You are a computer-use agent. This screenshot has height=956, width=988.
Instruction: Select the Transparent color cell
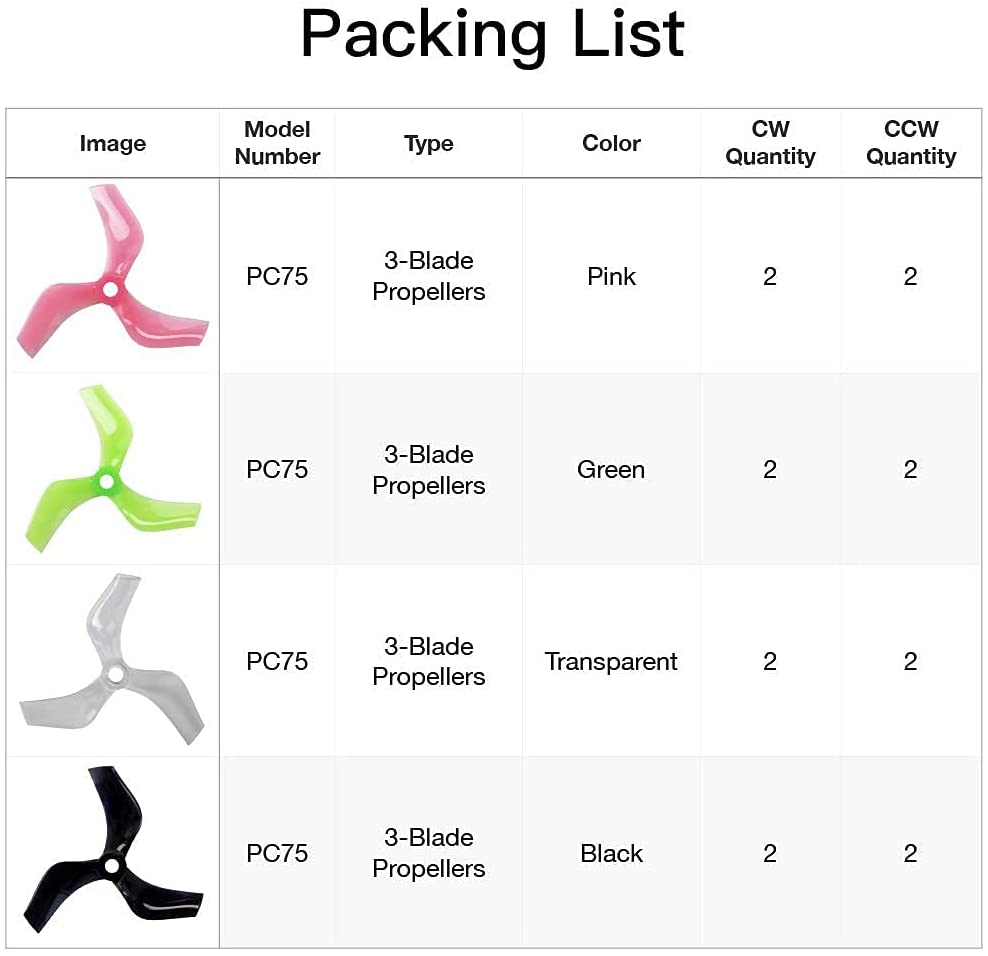(611, 661)
